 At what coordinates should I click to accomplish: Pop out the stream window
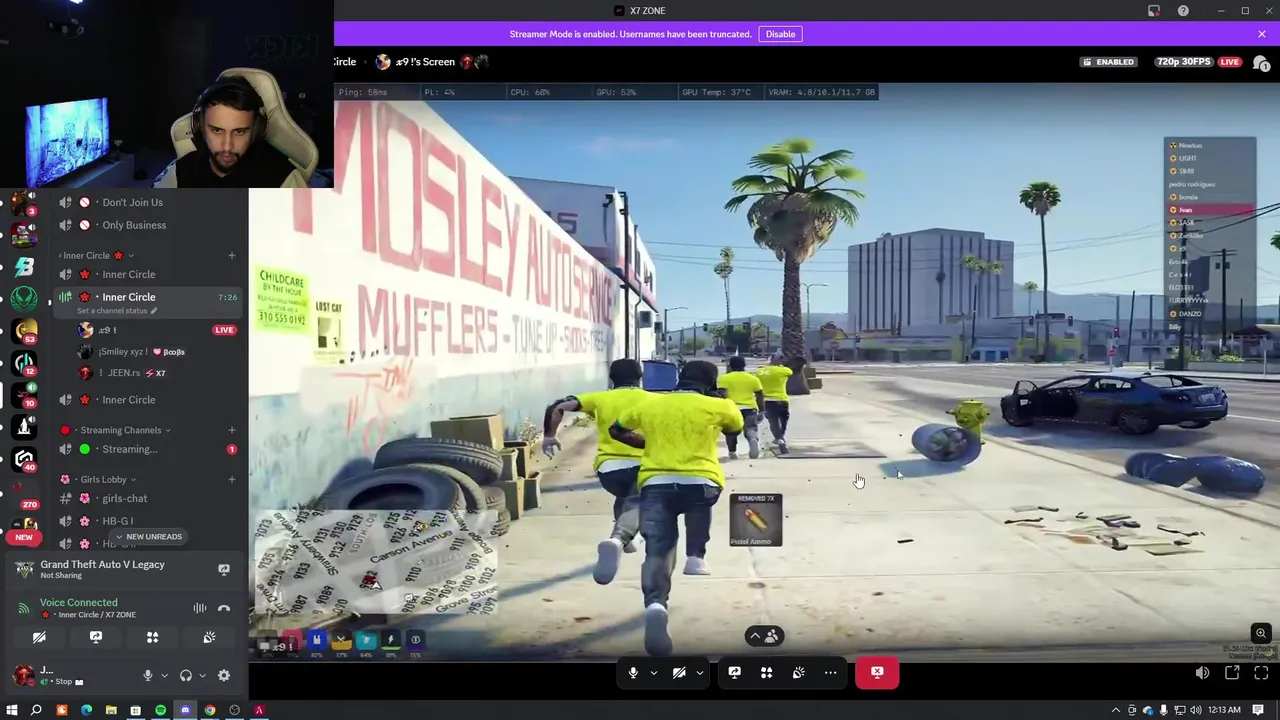pos(1232,673)
